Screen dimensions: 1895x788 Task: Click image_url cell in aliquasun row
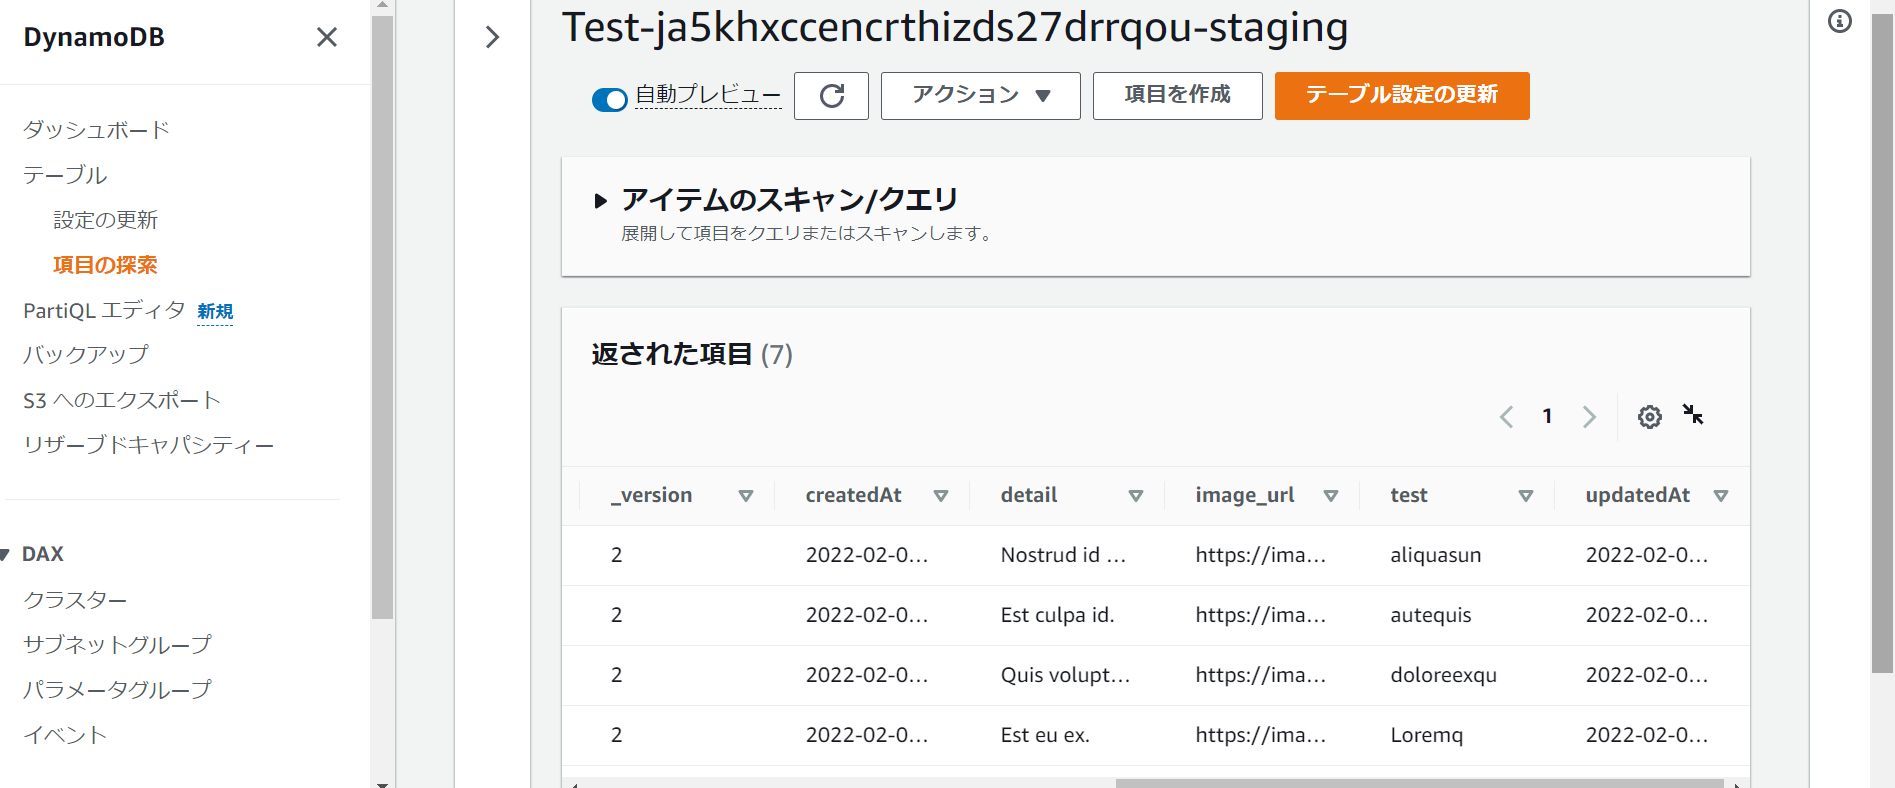tap(1260, 555)
